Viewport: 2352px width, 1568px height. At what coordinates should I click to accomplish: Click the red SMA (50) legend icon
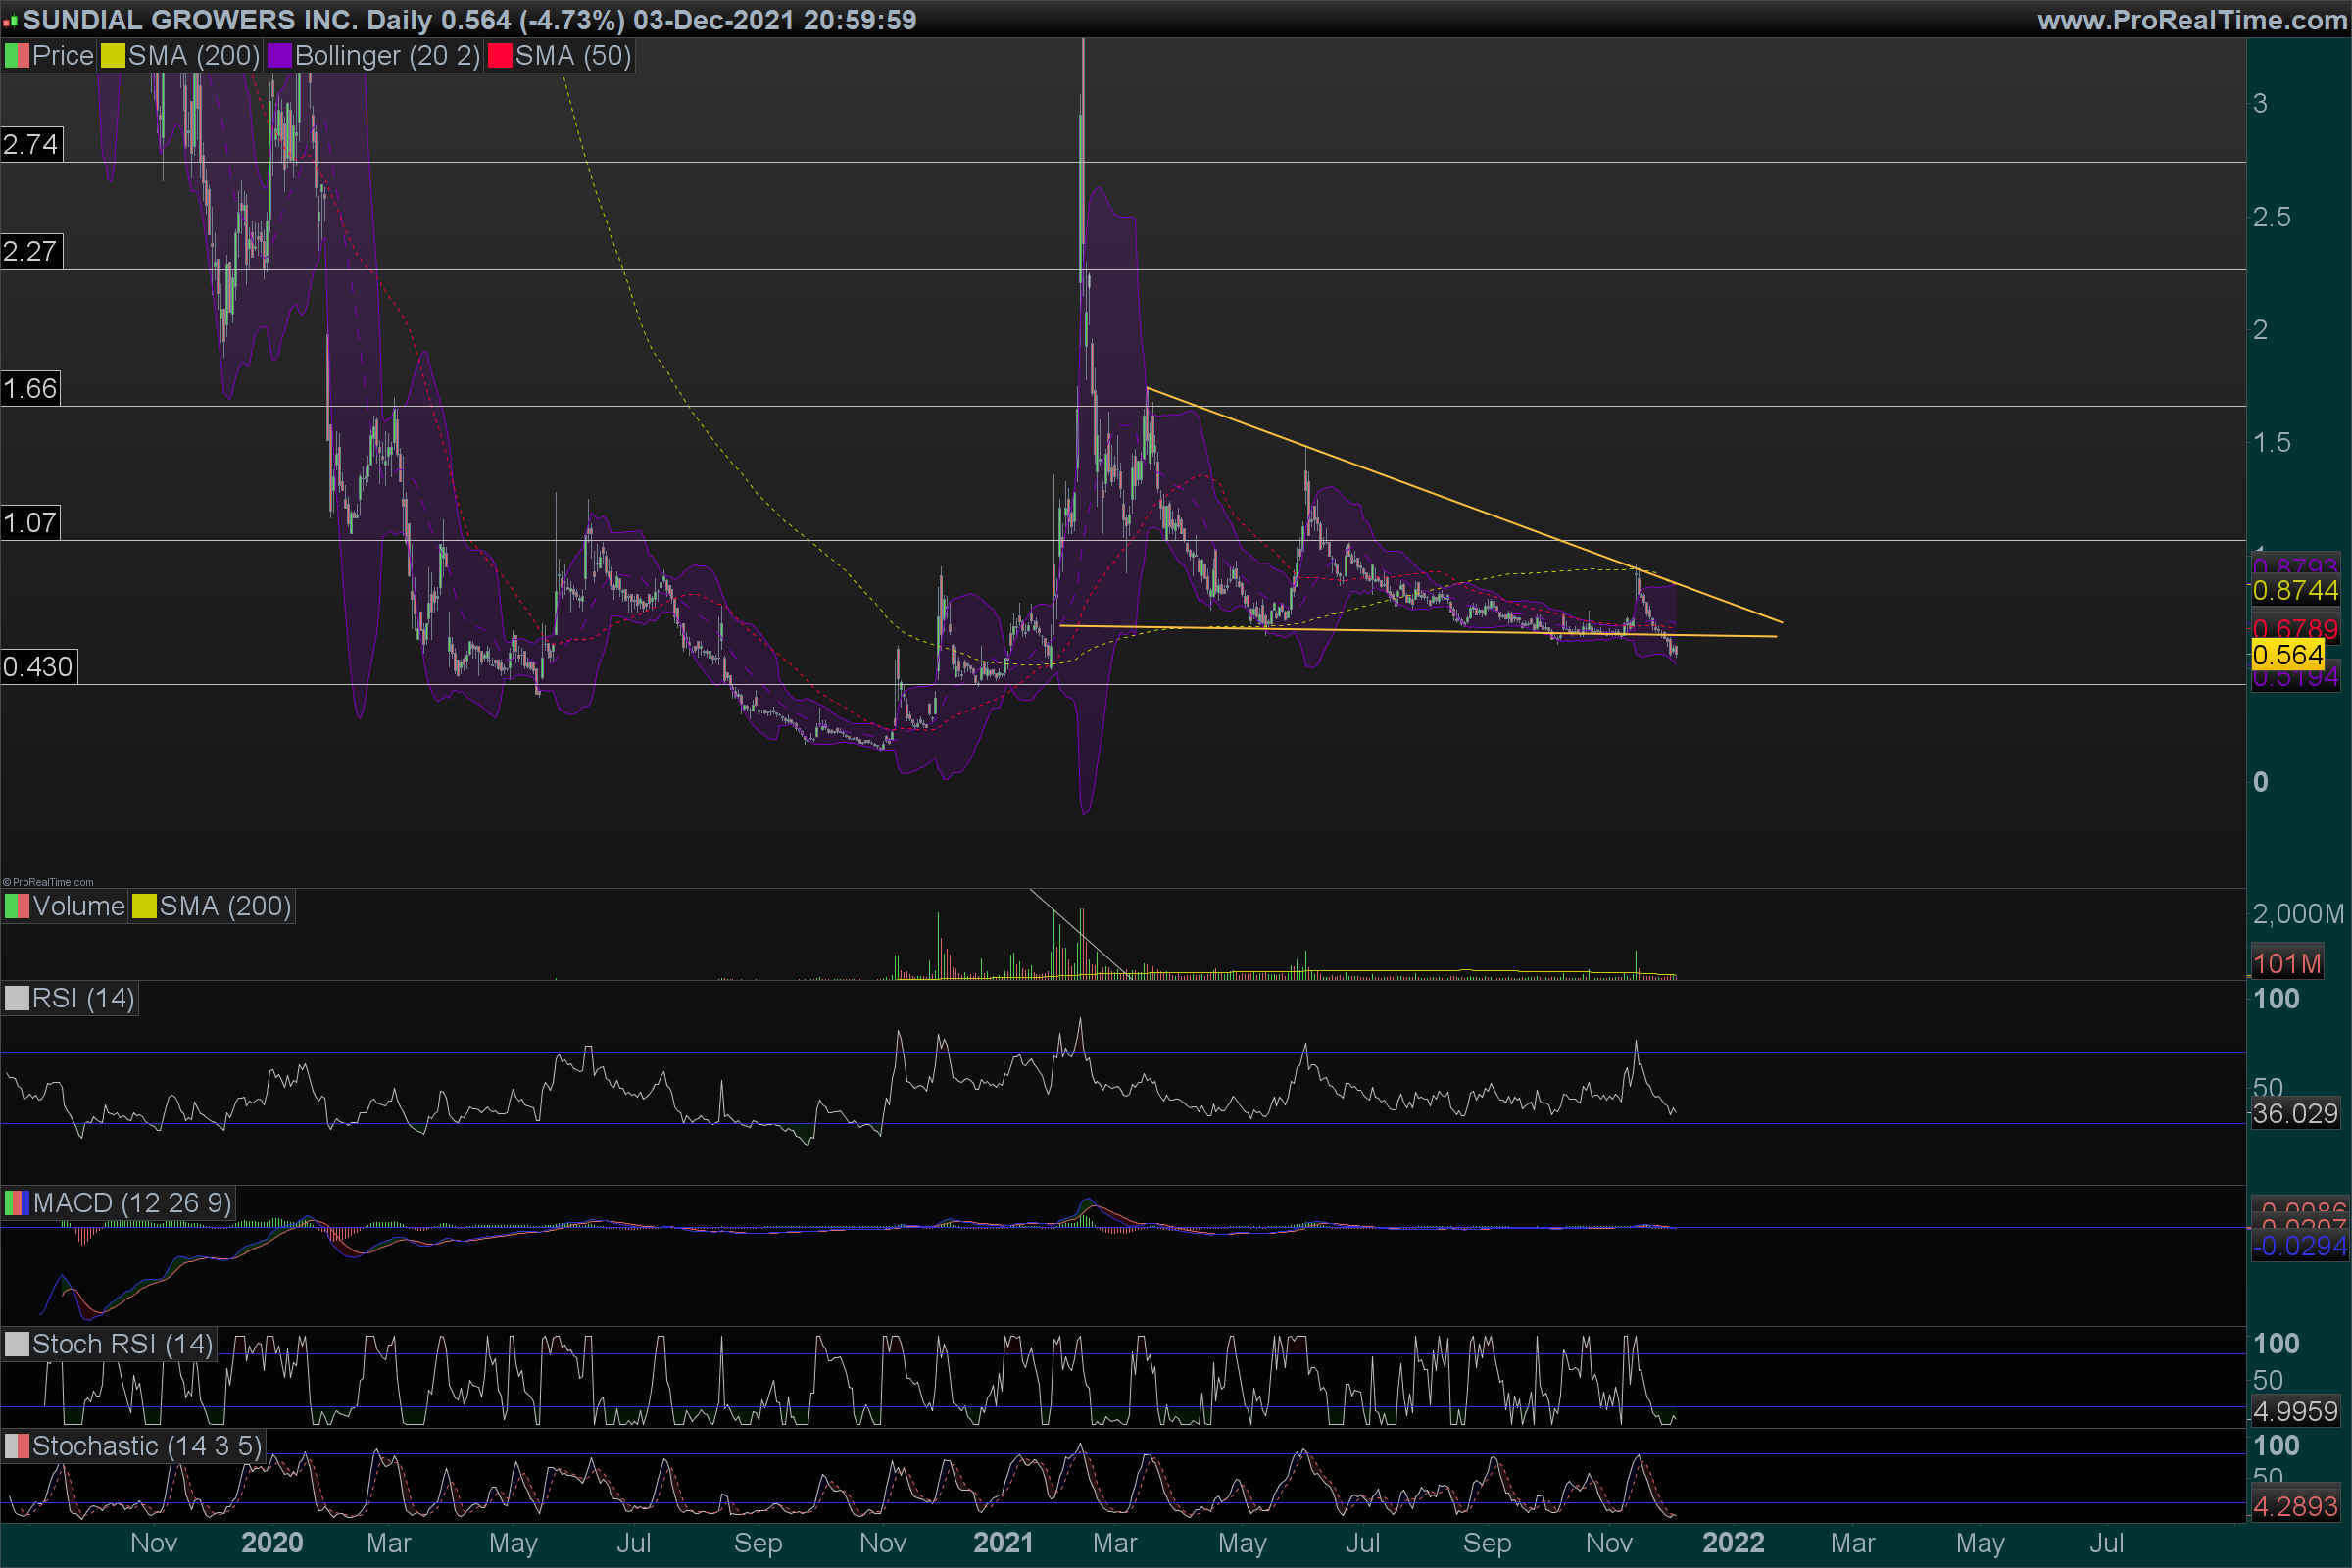(x=500, y=56)
